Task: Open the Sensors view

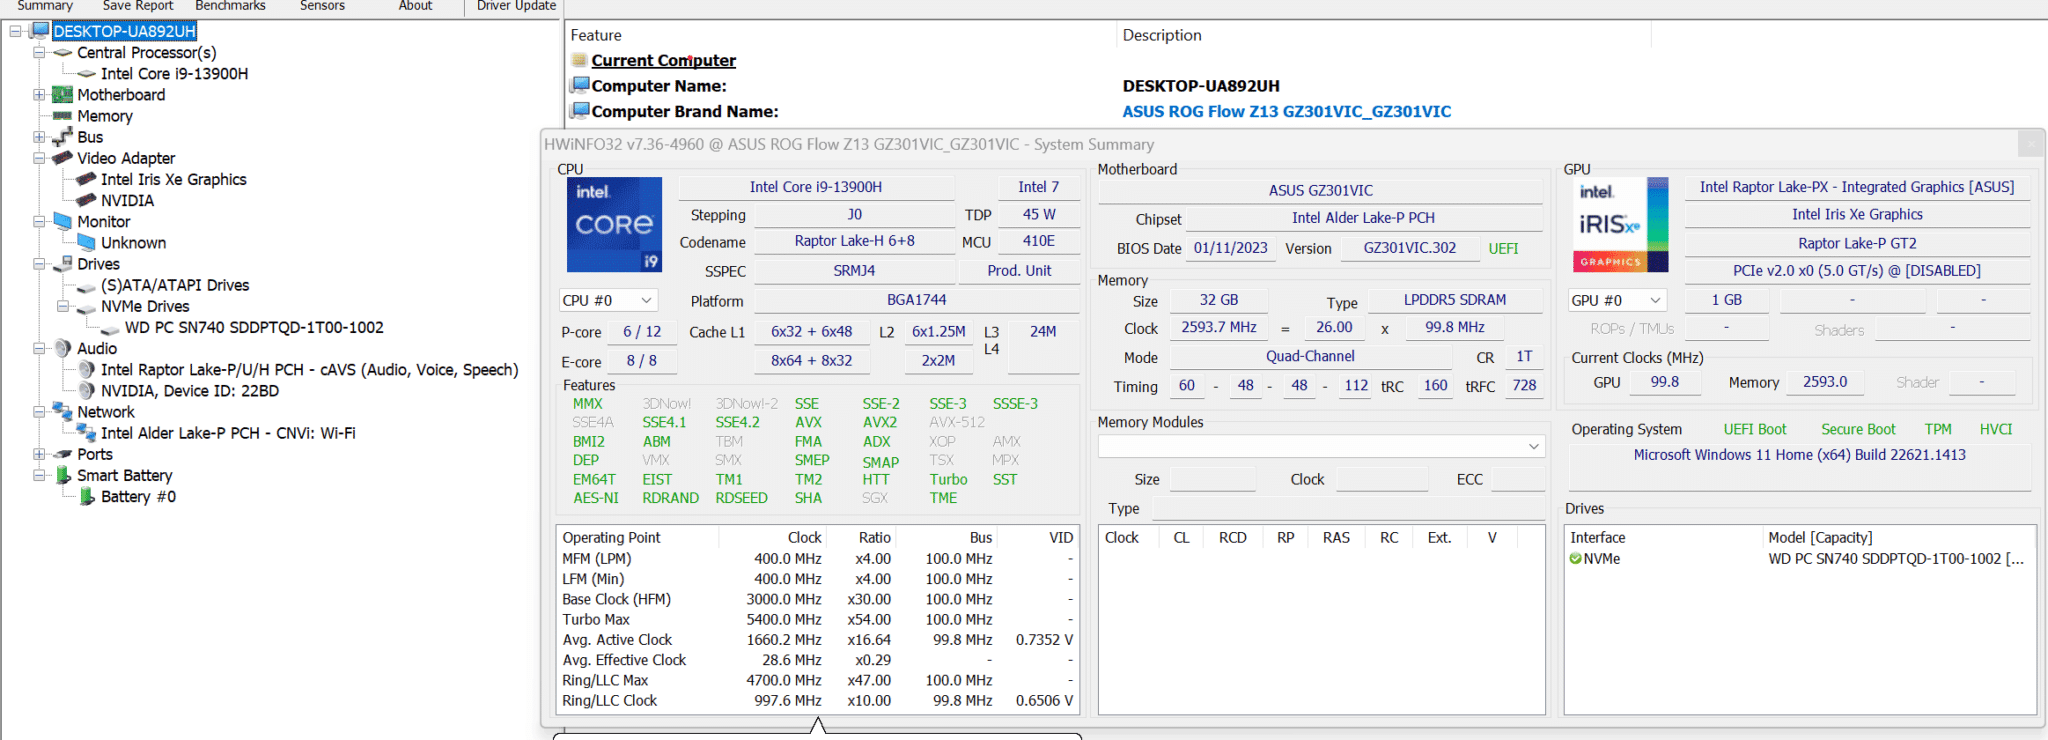Action: coord(322,6)
